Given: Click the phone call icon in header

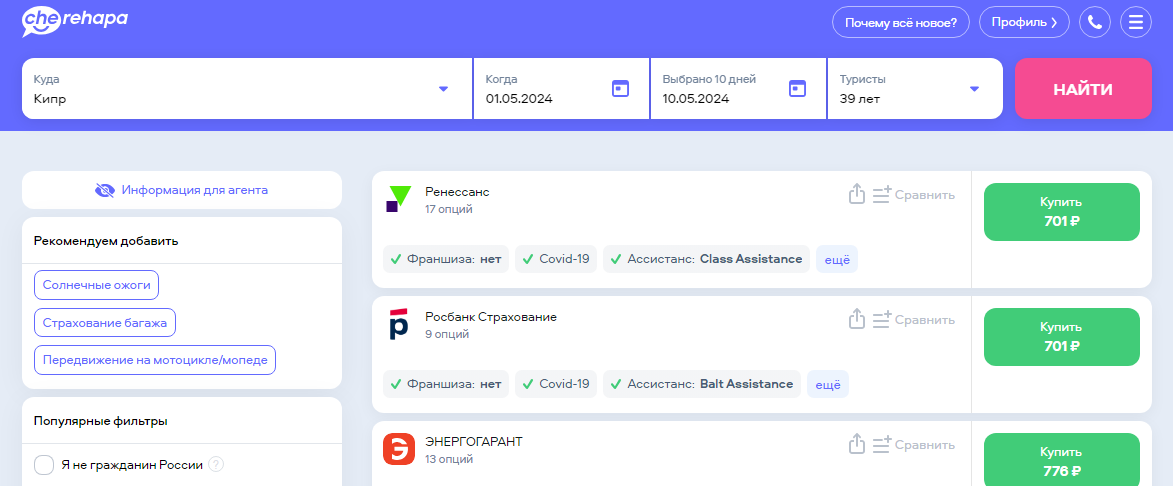Looking at the screenshot, I should (x=1094, y=22).
